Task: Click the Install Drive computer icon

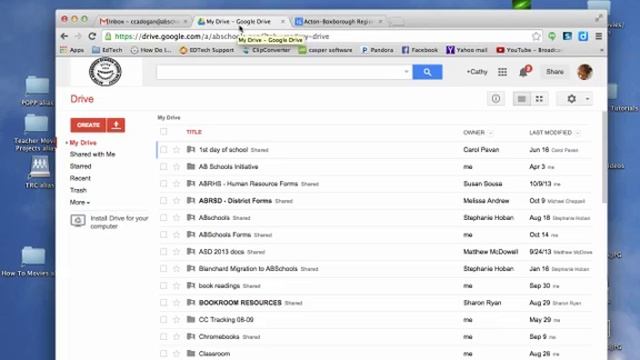Action: point(78,221)
